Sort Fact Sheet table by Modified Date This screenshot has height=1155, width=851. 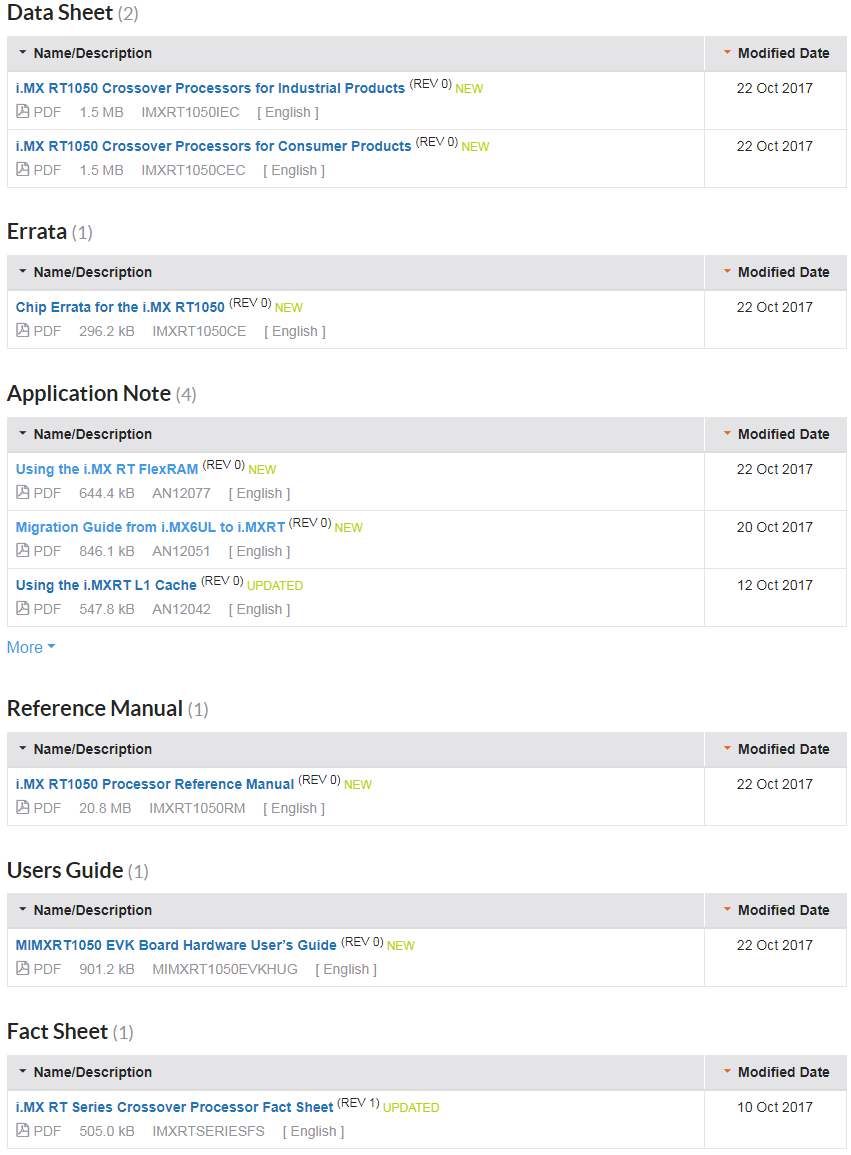pyautogui.click(x=777, y=1072)
